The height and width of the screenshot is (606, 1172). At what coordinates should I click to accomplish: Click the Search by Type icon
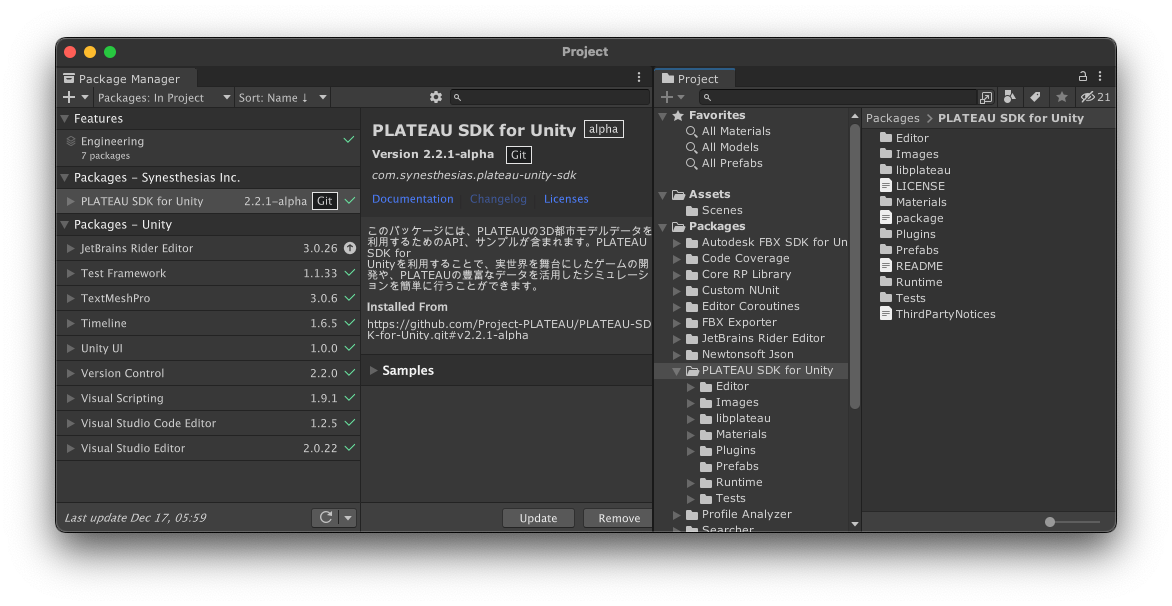pyautogui.click(x=1010, y=97)
